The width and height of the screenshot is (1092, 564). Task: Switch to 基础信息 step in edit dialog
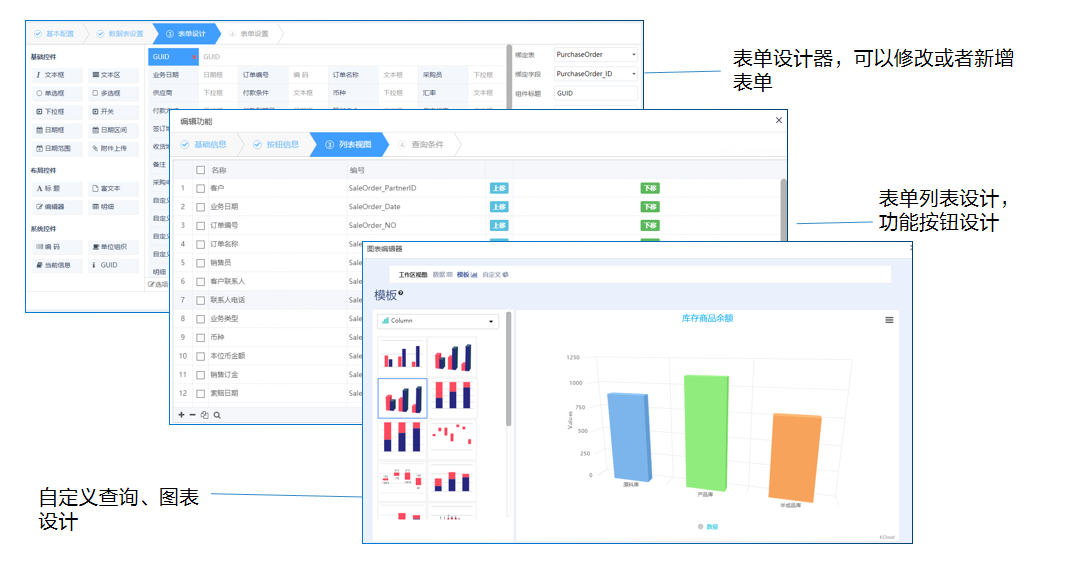click(204, 145)
